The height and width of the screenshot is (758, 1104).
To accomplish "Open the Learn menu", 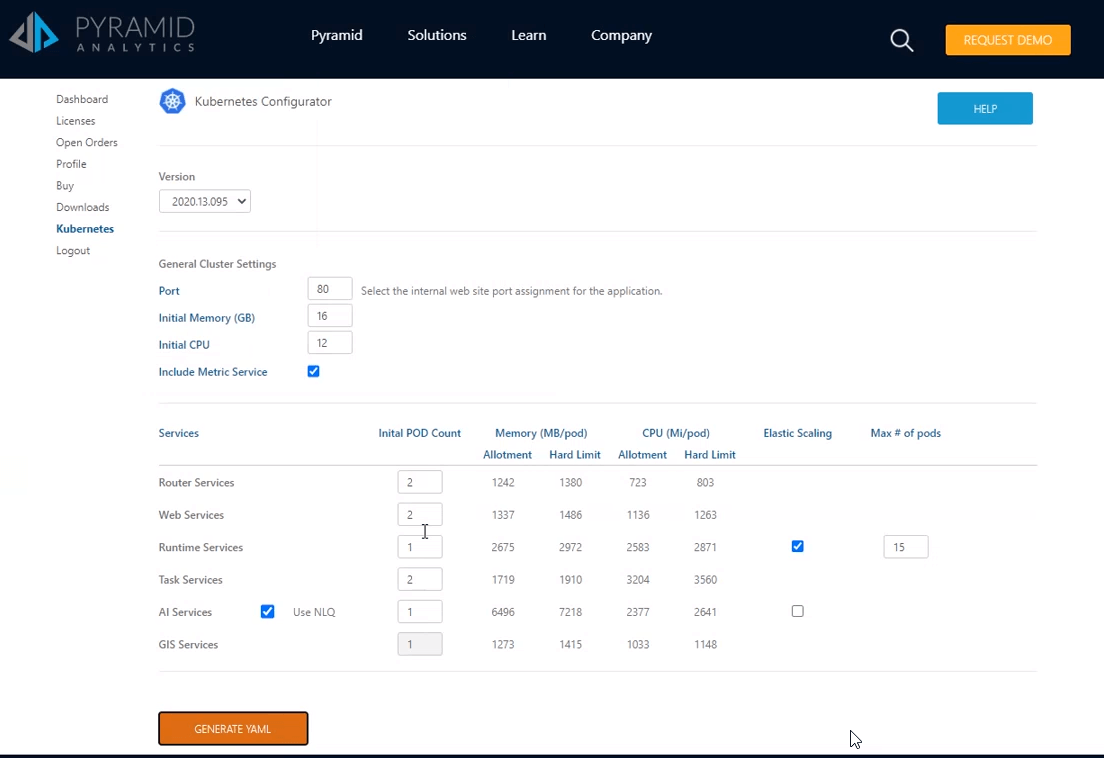I will coord(529,35).
